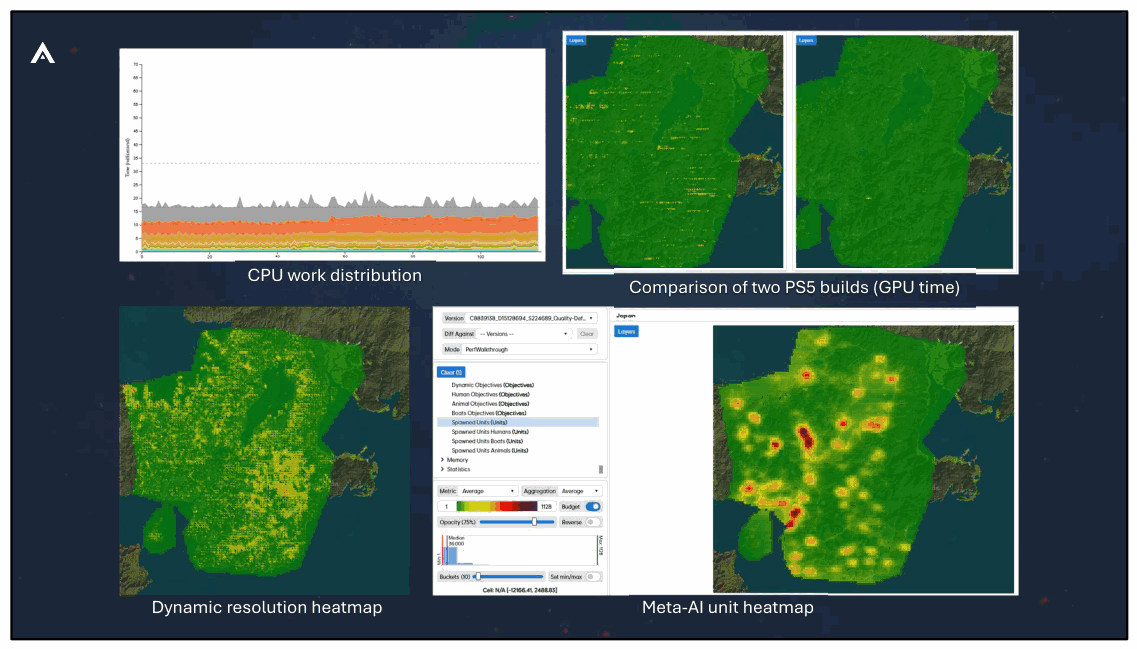Click Layers button on left PS5 build map
The height and width of the screenshot is (649, 1137).
576,41
